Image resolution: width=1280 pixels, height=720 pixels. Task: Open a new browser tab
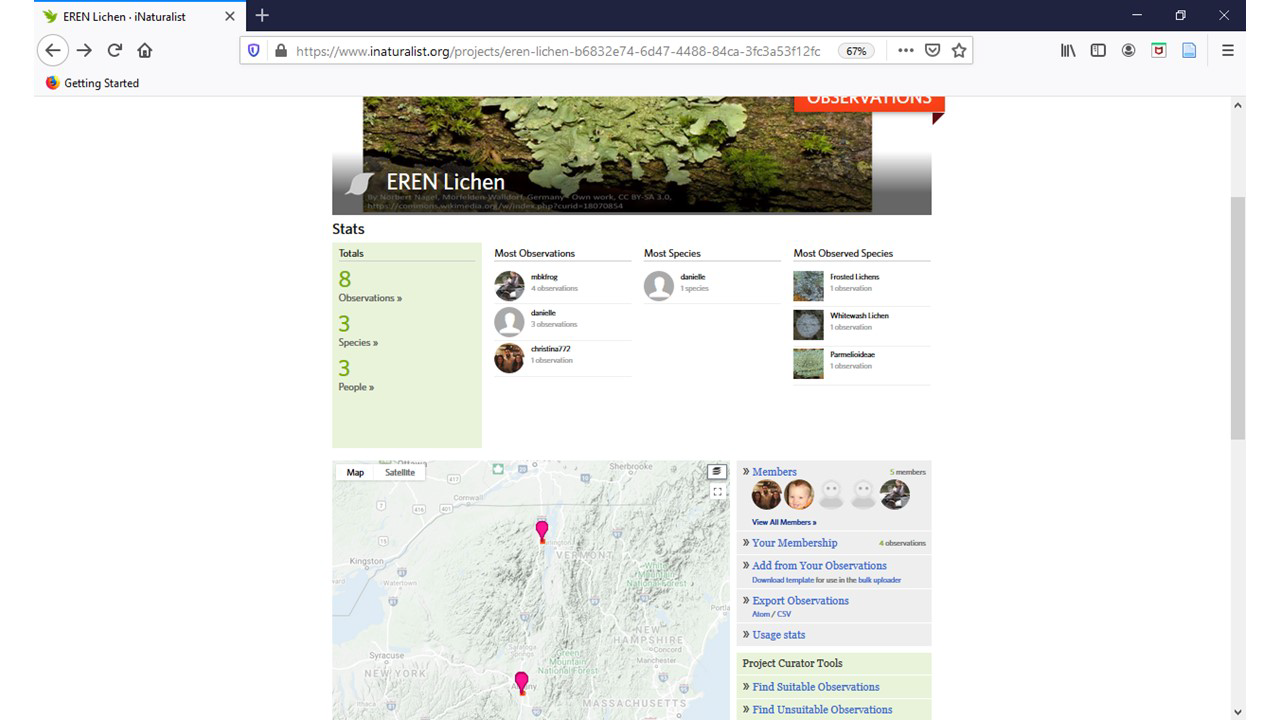(x=262, y=16)
